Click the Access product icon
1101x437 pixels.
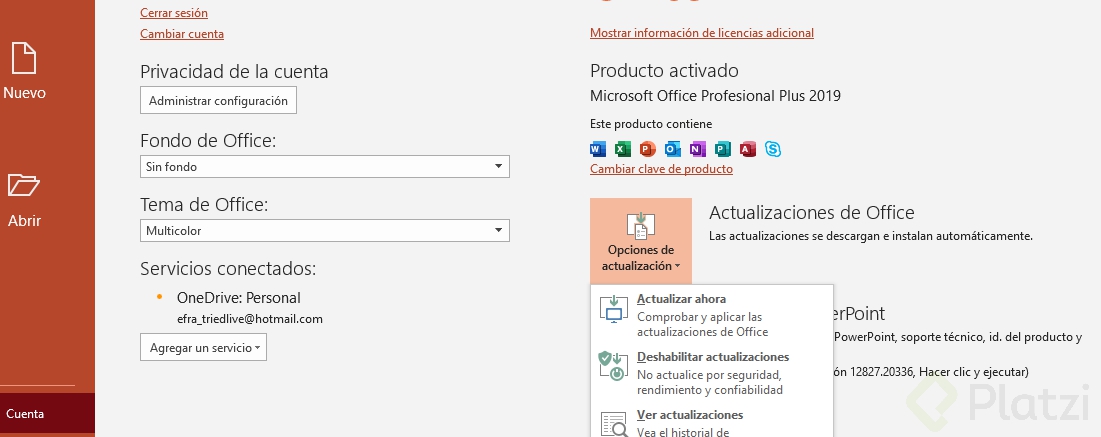tap(747, 149)
